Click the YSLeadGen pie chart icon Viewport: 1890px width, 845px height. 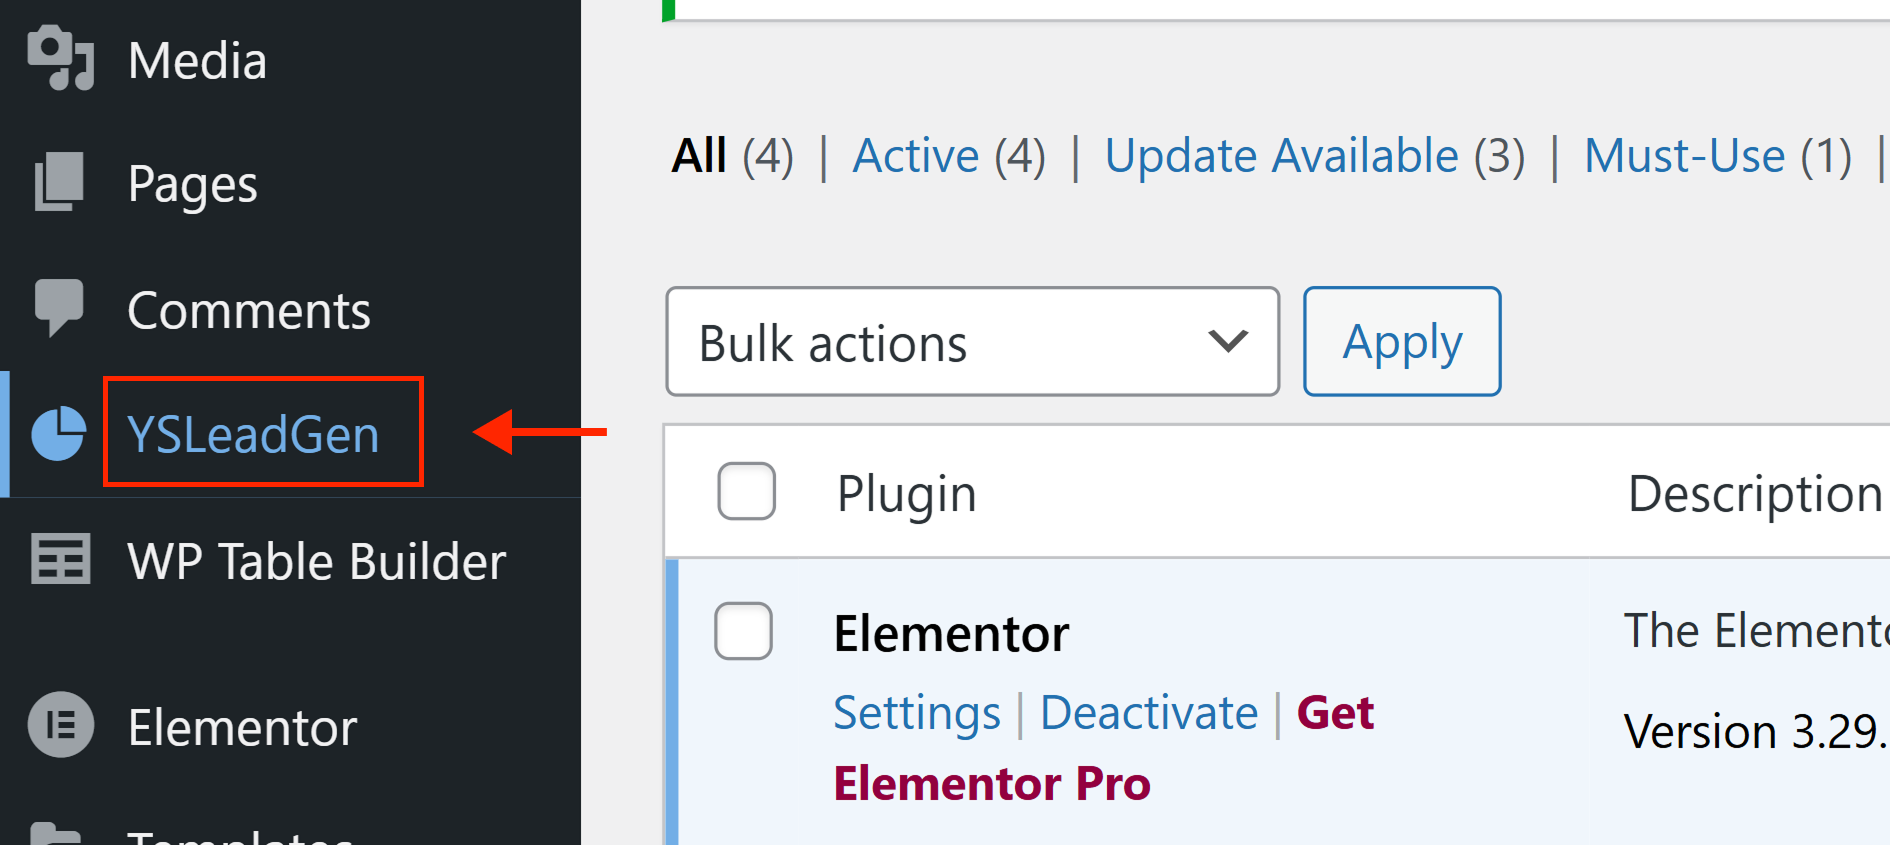coord(59,434)
